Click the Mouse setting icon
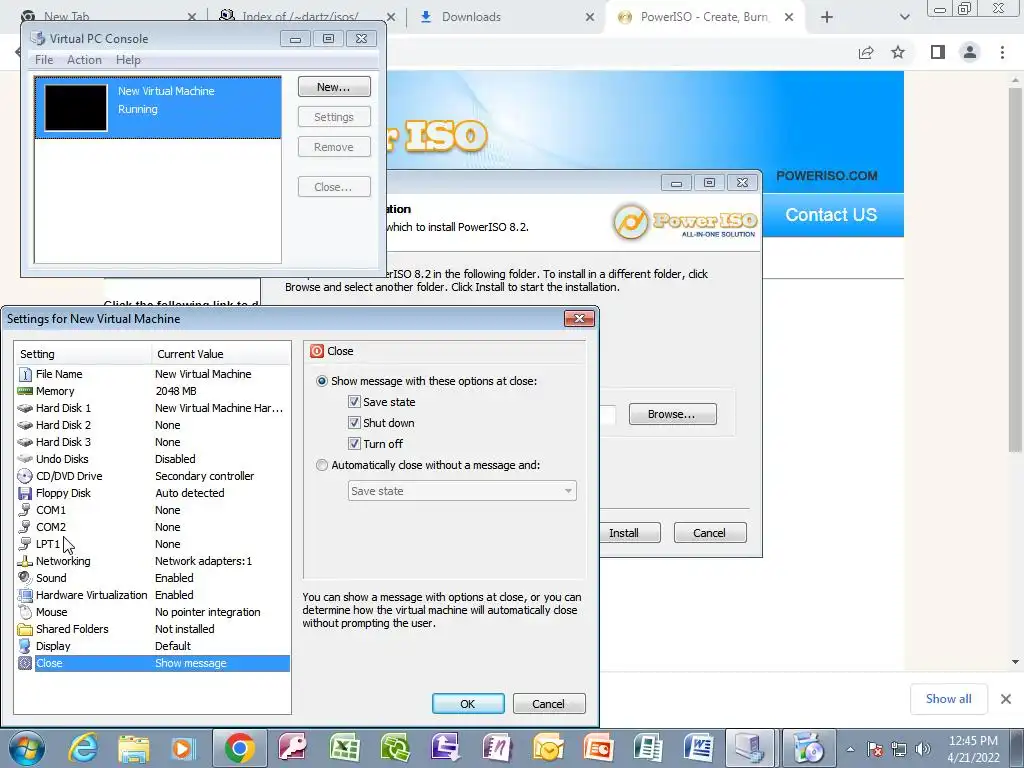This screenshot has width=1024, height=768. coord(25,612)
